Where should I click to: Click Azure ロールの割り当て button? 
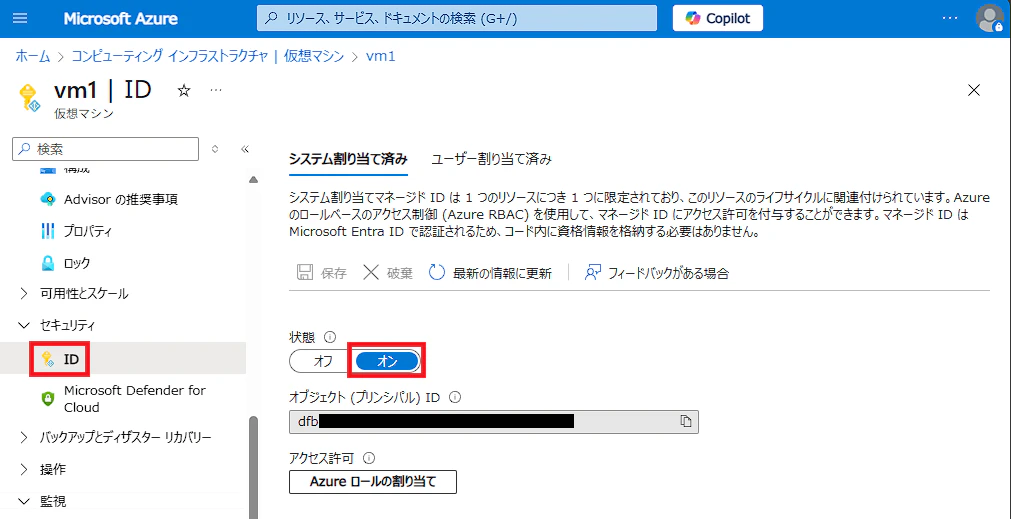coord(373,482)
